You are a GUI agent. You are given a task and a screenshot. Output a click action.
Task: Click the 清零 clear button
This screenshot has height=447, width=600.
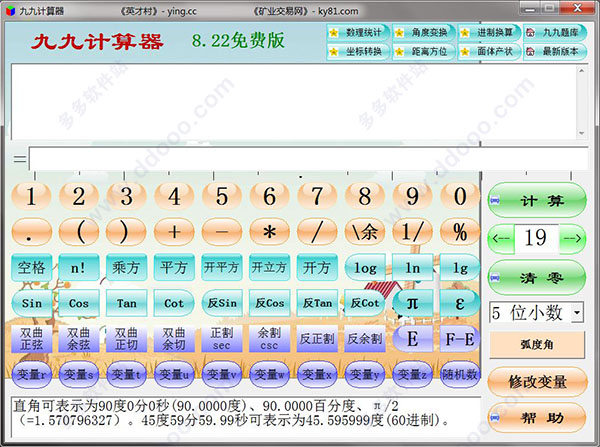tap(537, 277)
